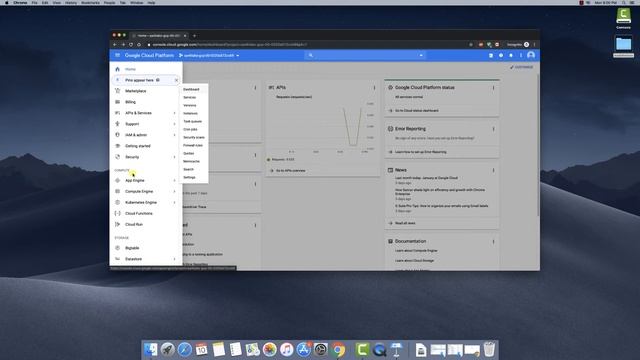
Task: Open a new browser tab
Action: tap(194, 36)
